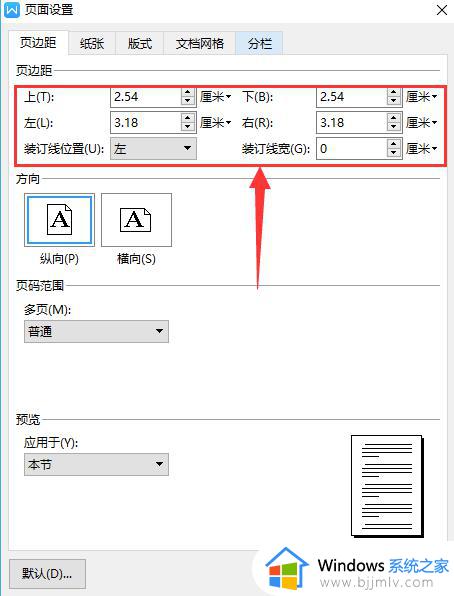Viewport: 454px width, 596px height.
Task: Open the 版式 tab
Action: pos(140,44)
